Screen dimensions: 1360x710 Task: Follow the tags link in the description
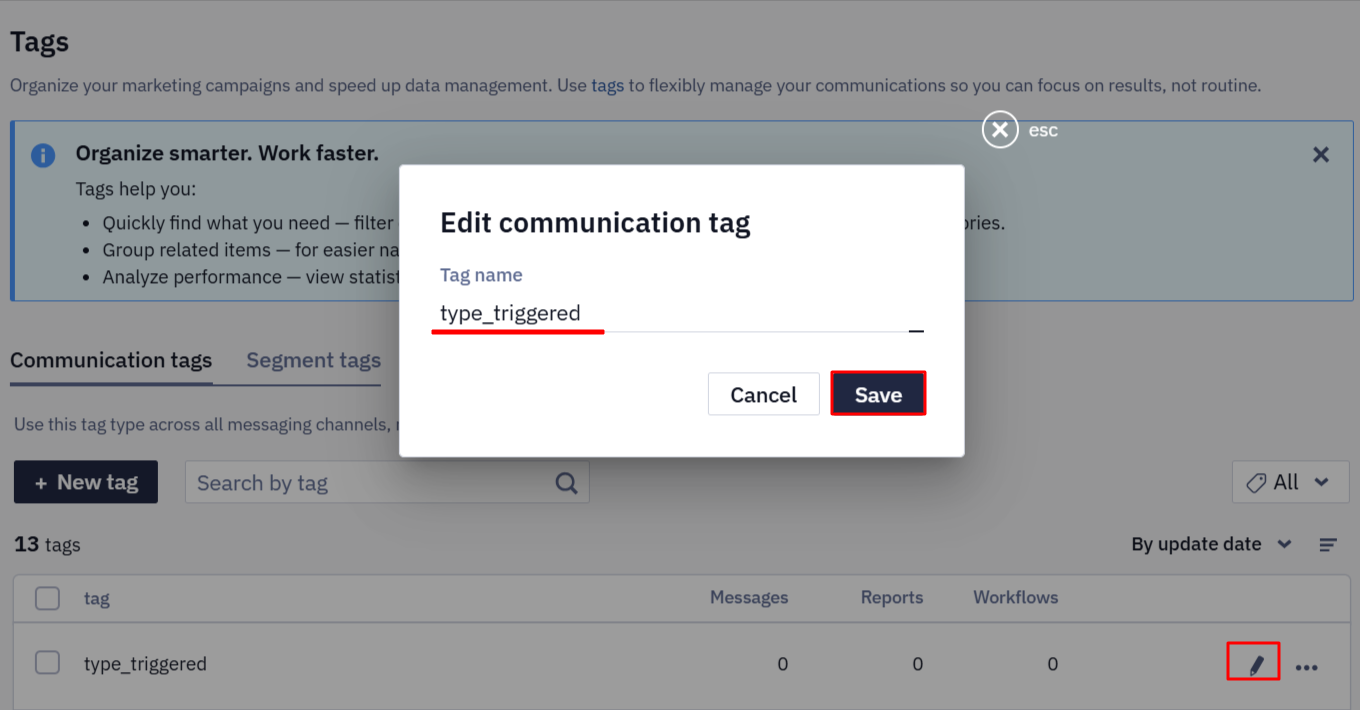pos(607,86)
